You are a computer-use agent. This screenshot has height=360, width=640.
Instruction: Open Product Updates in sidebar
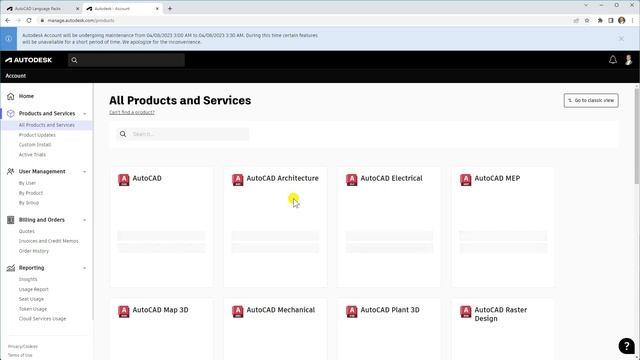[x=37, y=135]
